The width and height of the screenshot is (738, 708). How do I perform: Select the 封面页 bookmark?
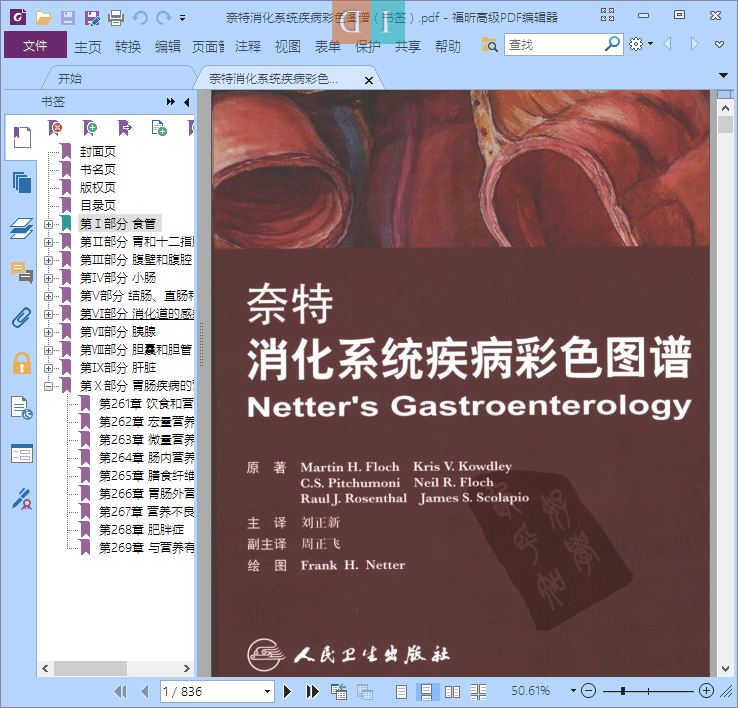[97, 152]
